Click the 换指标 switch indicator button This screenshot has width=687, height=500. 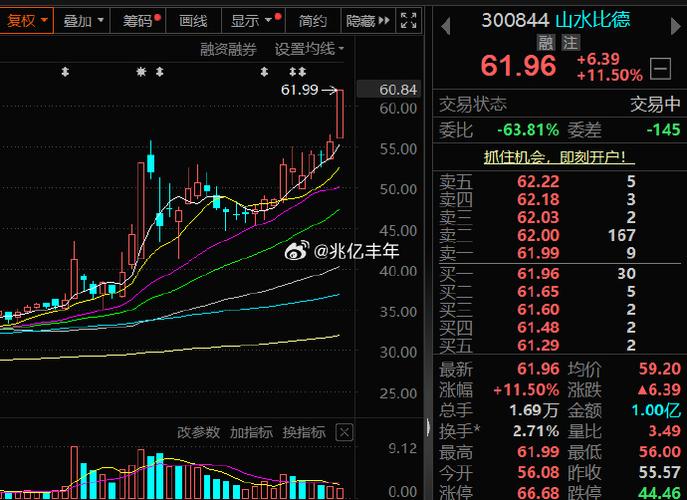303,432
